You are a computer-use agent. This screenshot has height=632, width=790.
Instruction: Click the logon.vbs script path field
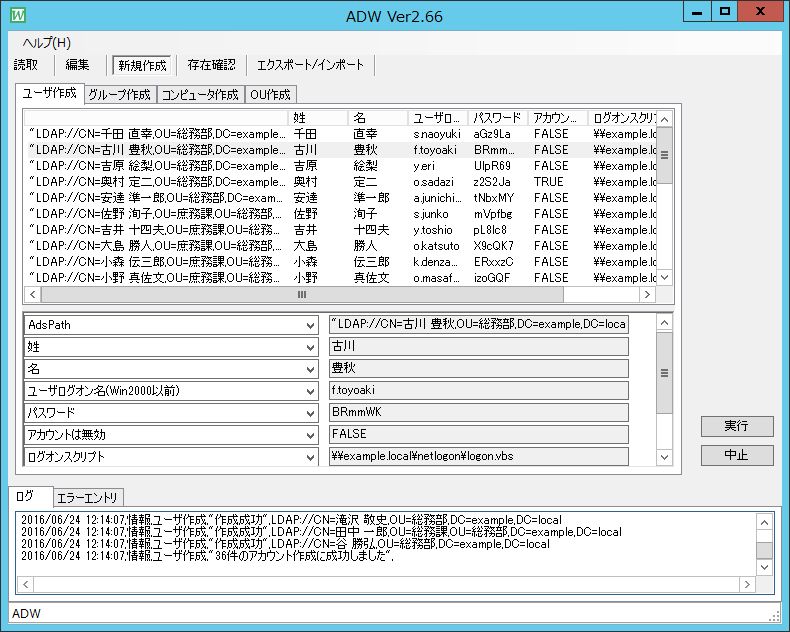click(479, 456)
